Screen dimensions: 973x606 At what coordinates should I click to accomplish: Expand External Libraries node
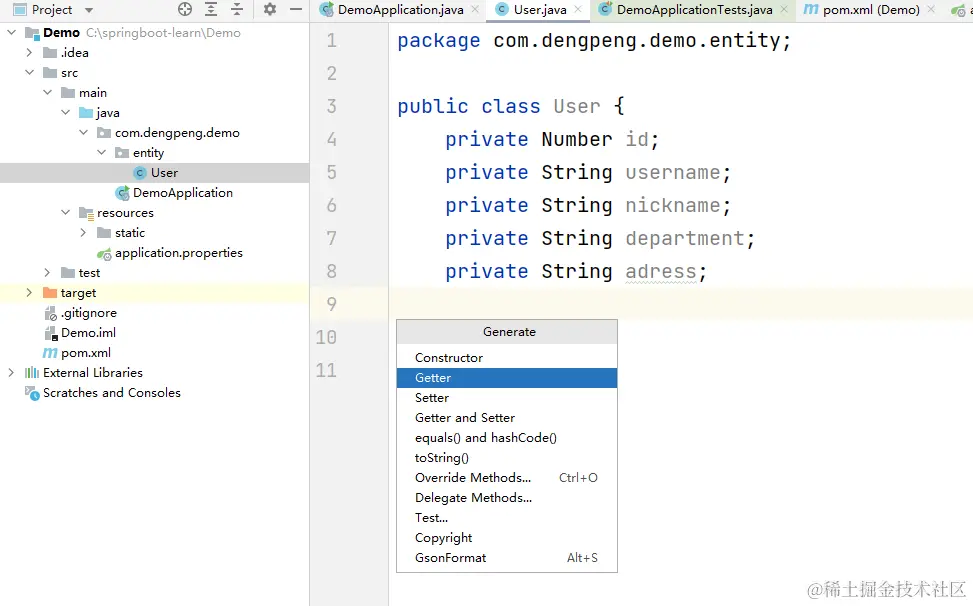tap(11, 372)
